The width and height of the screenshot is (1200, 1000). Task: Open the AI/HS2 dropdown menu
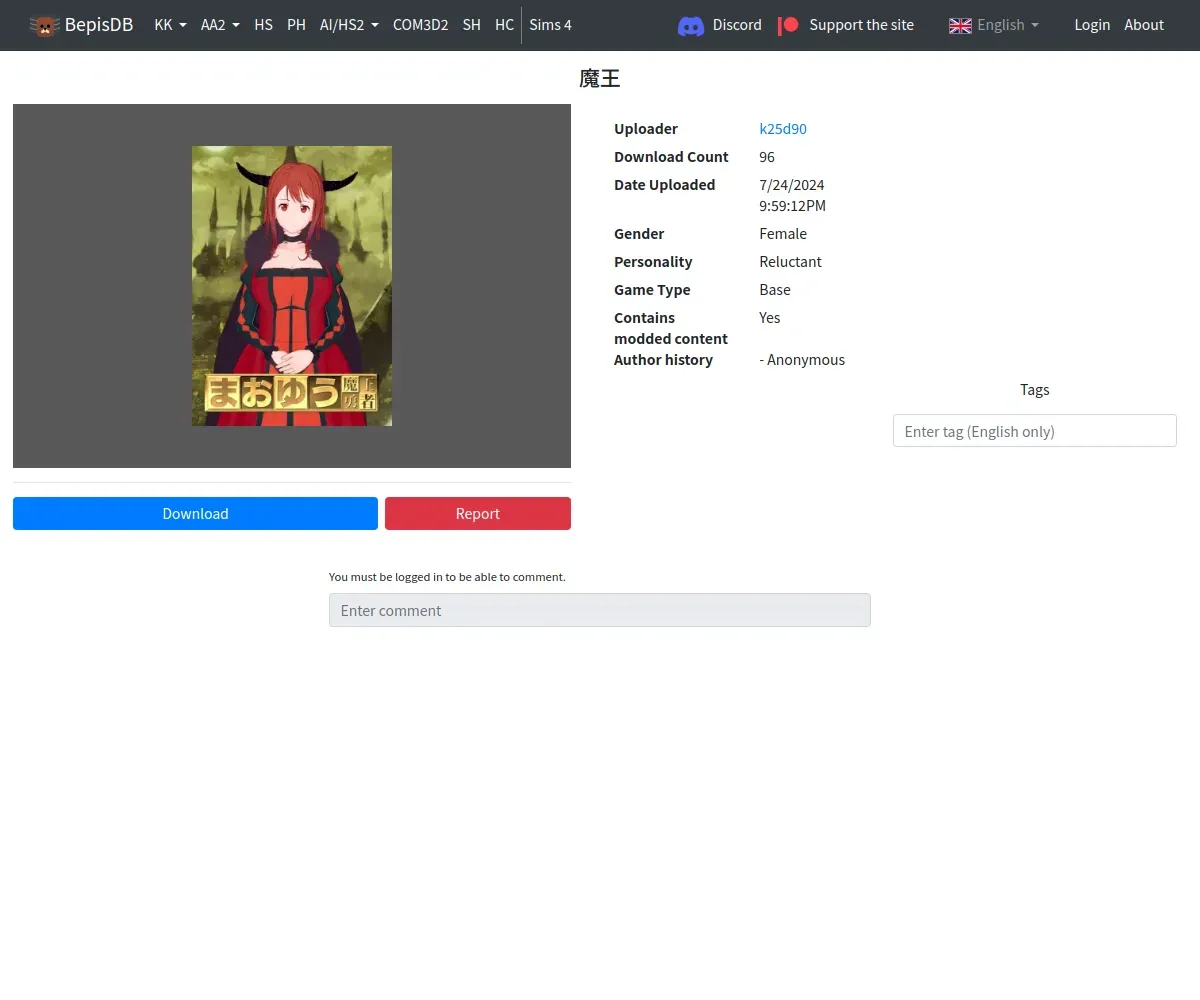pos(349,25)
